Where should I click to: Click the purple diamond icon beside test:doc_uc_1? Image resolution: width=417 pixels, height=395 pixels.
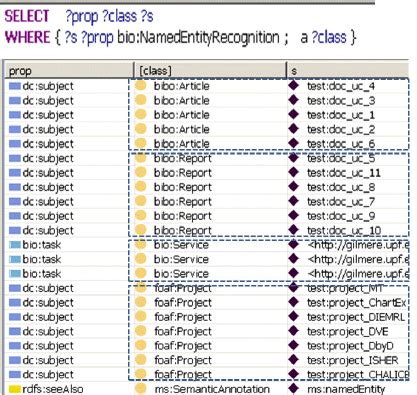293,114
